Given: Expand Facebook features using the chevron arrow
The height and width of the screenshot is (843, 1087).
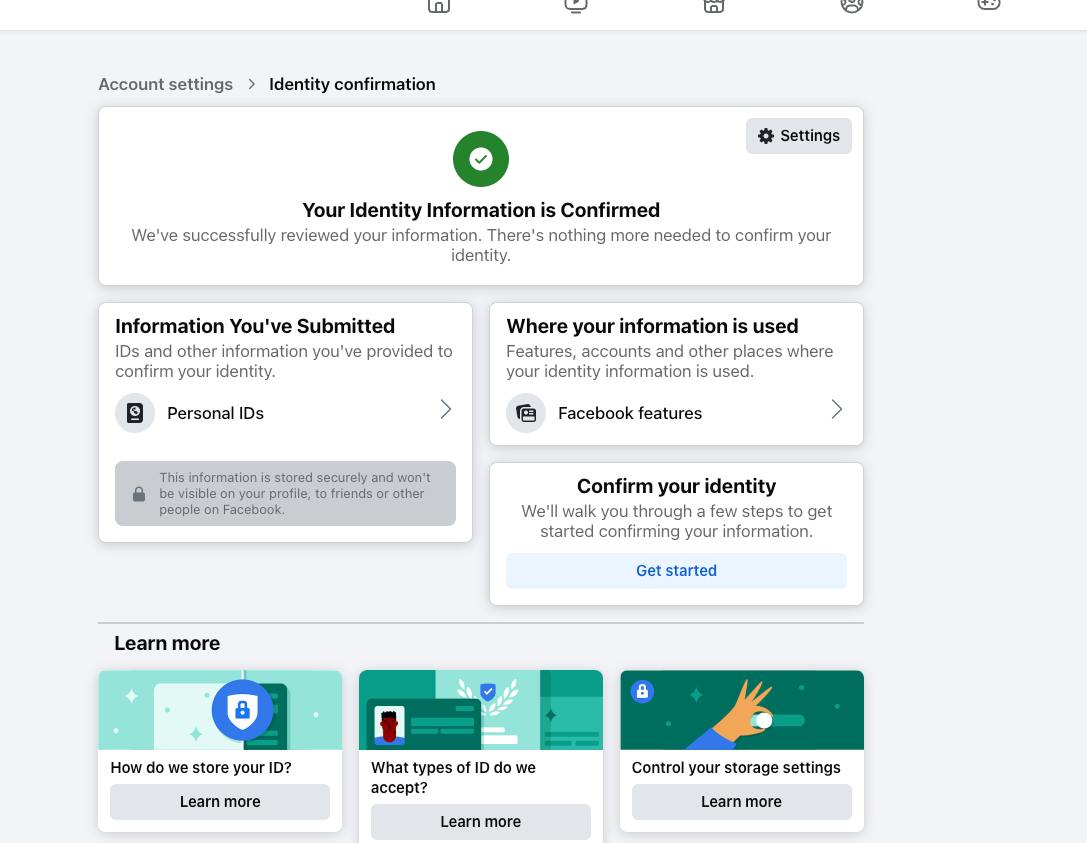Looking at the screenshot, I should 837,410.
